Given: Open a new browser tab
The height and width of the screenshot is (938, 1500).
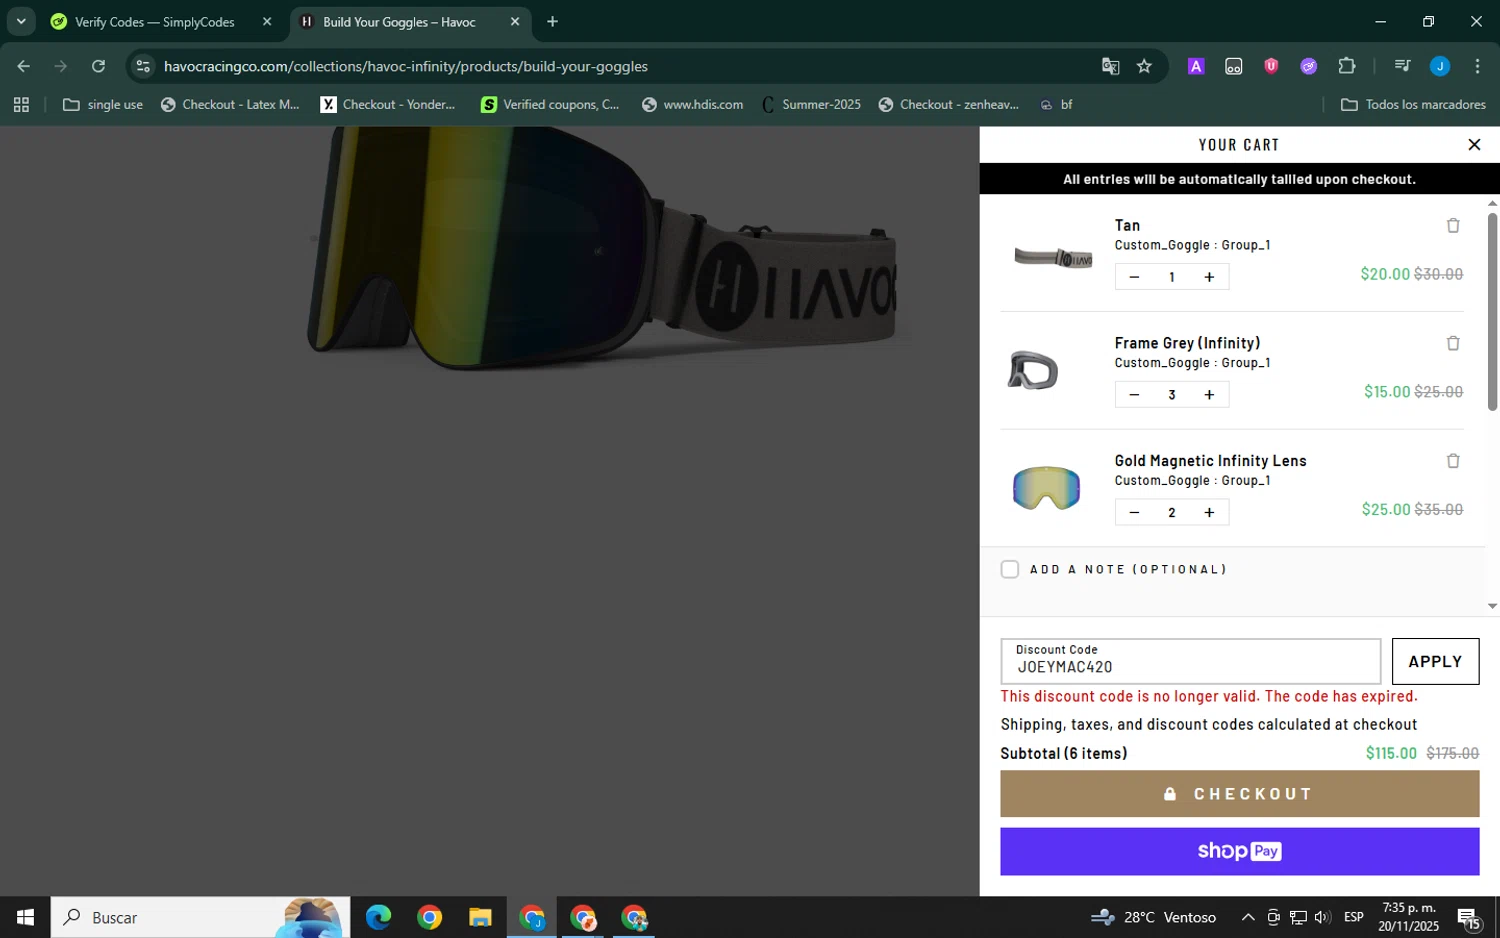Looking at the screenshot, I should click(x=552, y=22).
